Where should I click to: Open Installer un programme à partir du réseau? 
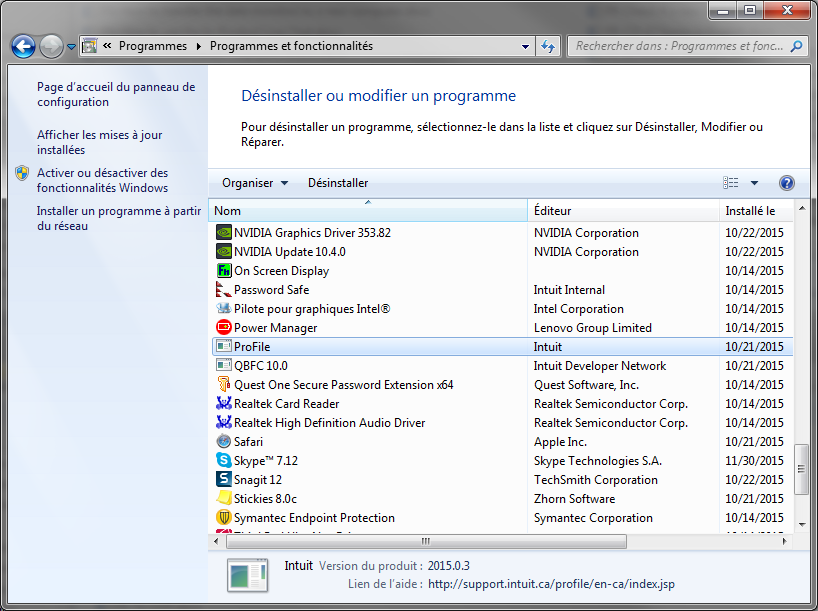pyautogui.click(x=119, y=218)
